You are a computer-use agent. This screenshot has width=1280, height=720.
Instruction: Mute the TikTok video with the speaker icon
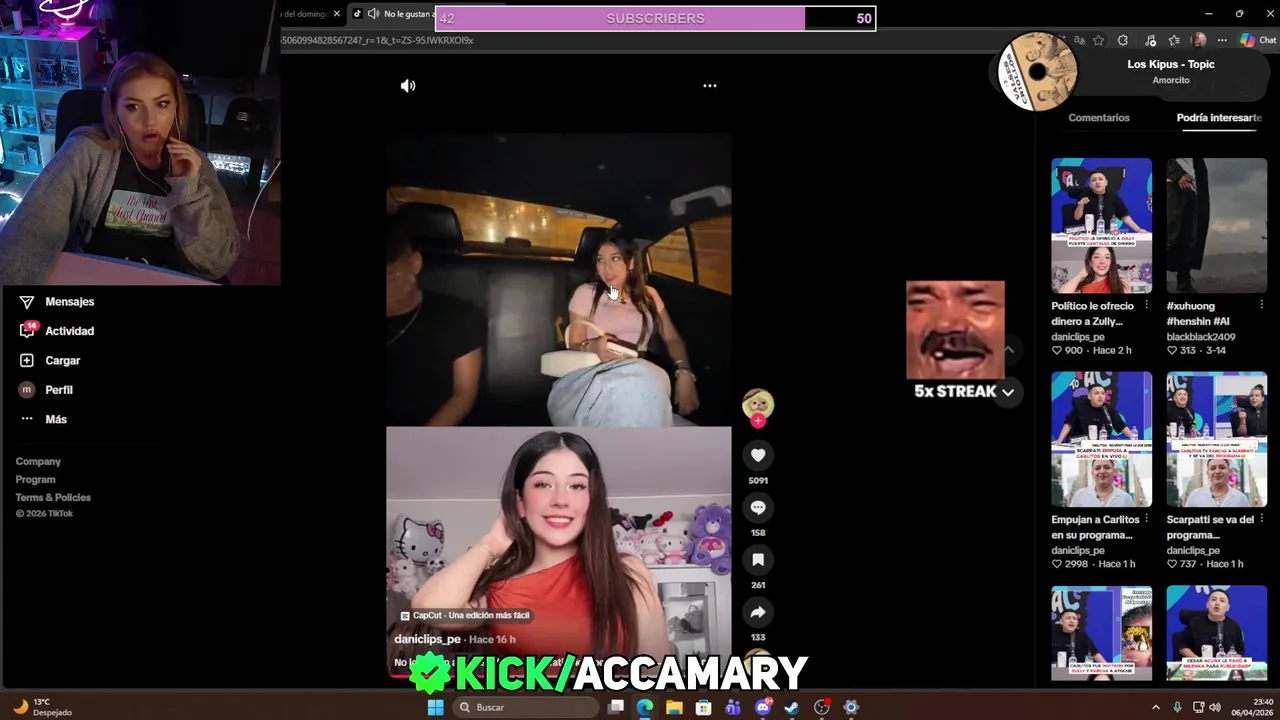pyautogui.click(x=408, y=86)
